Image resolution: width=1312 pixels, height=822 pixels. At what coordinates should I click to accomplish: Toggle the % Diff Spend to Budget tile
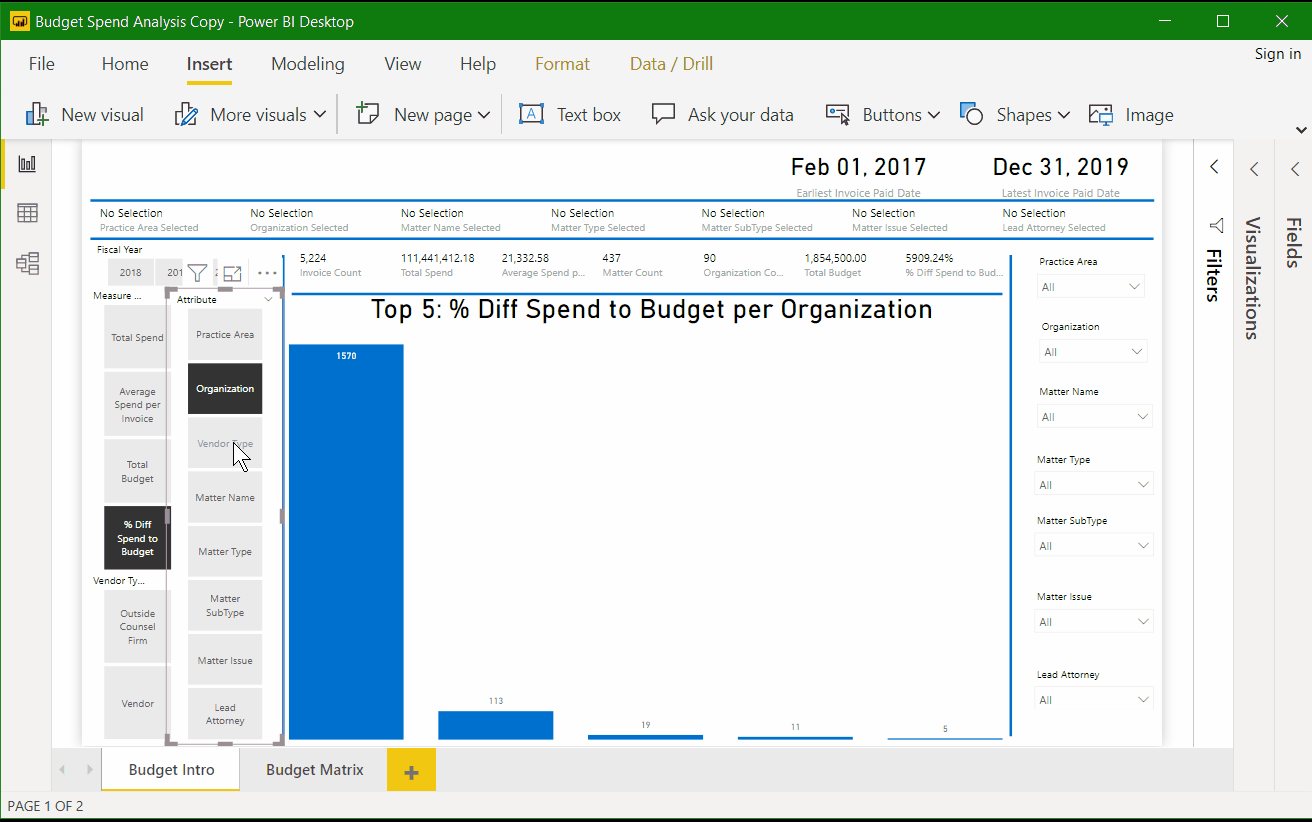(137, 538)
